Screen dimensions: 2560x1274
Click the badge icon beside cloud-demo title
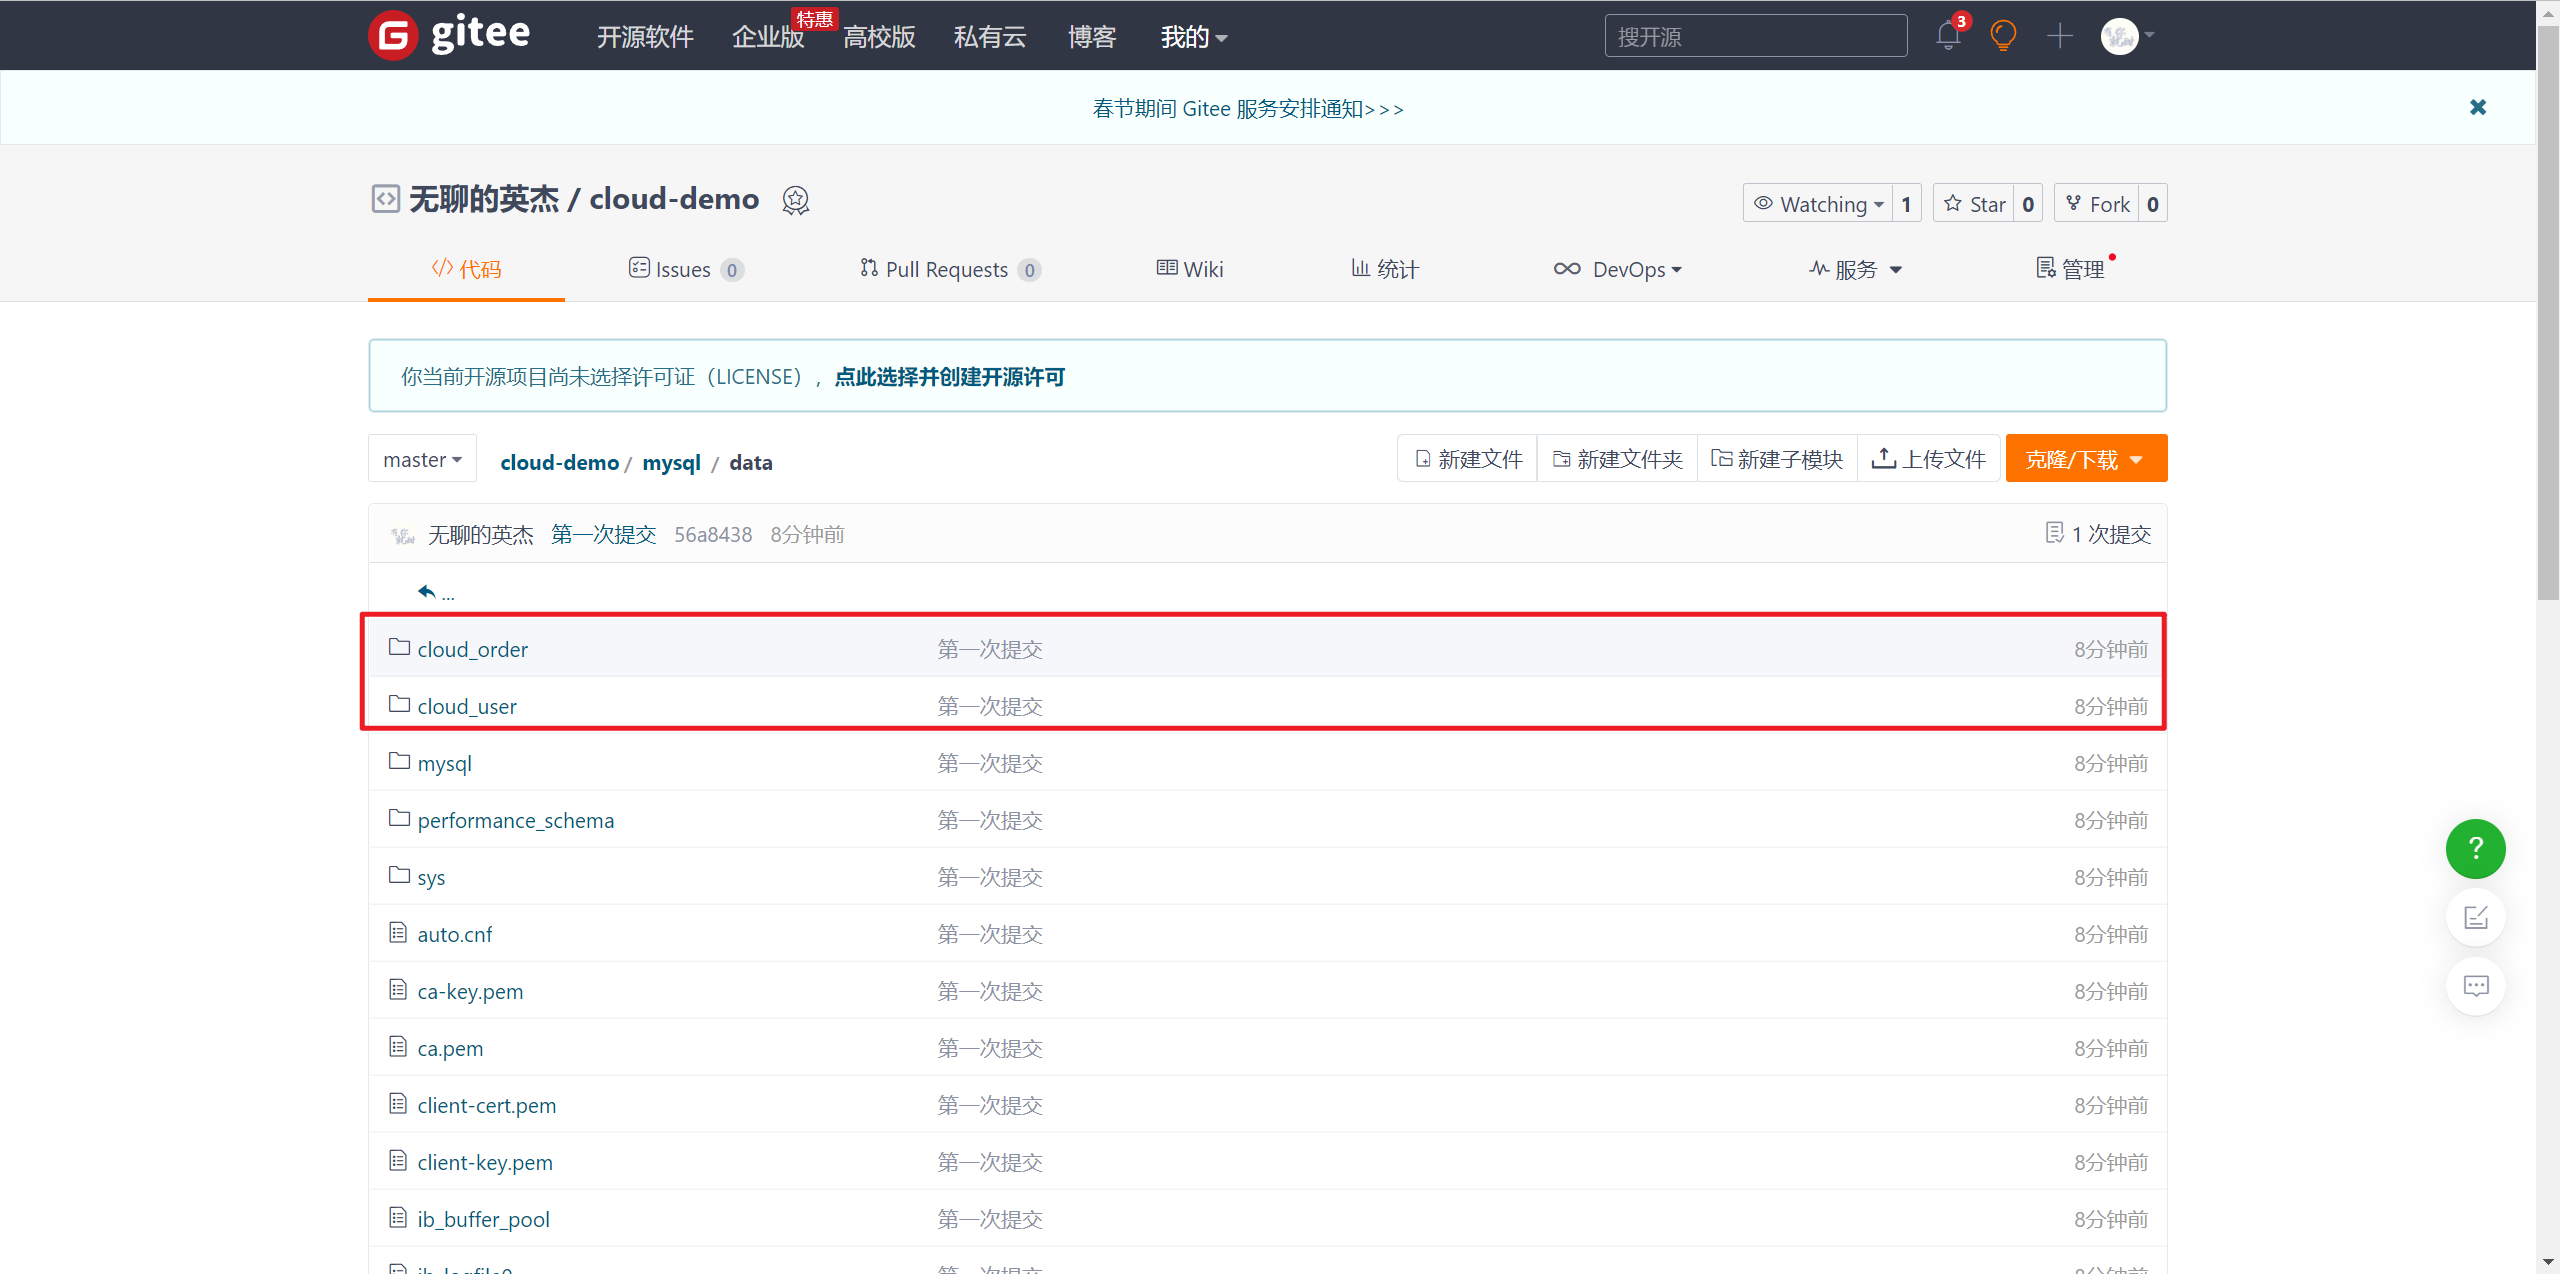pyautogui.click(x=795, y=200)
